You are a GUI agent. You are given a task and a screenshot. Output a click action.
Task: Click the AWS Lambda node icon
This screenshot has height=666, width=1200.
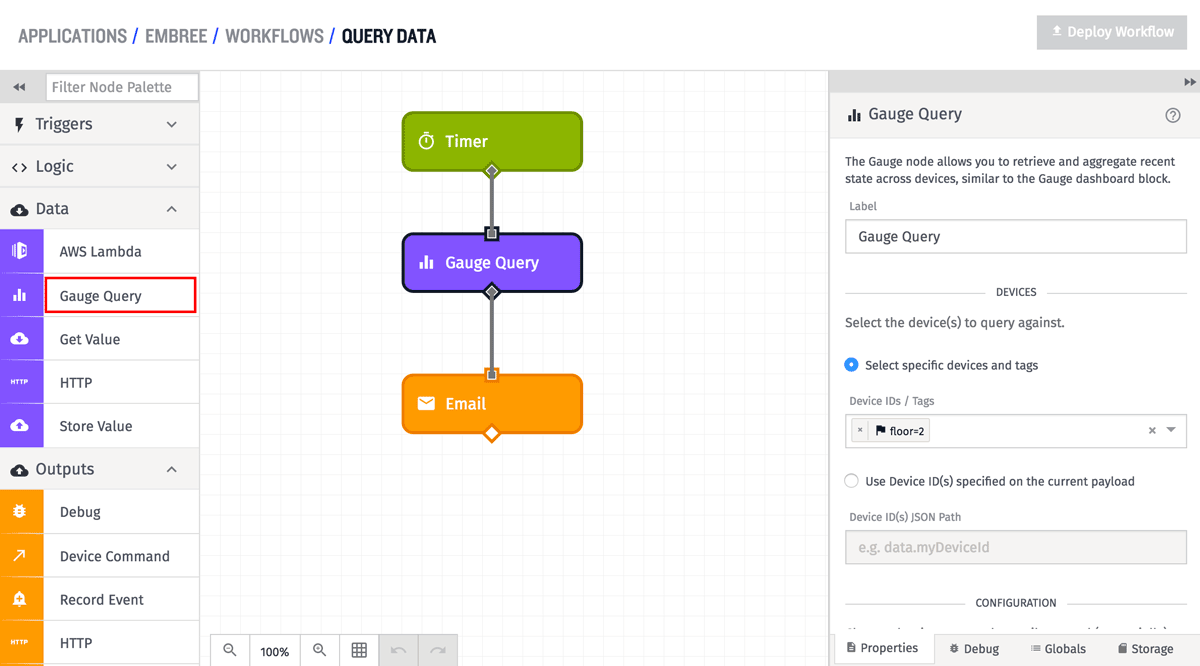[x=21, y=251]
